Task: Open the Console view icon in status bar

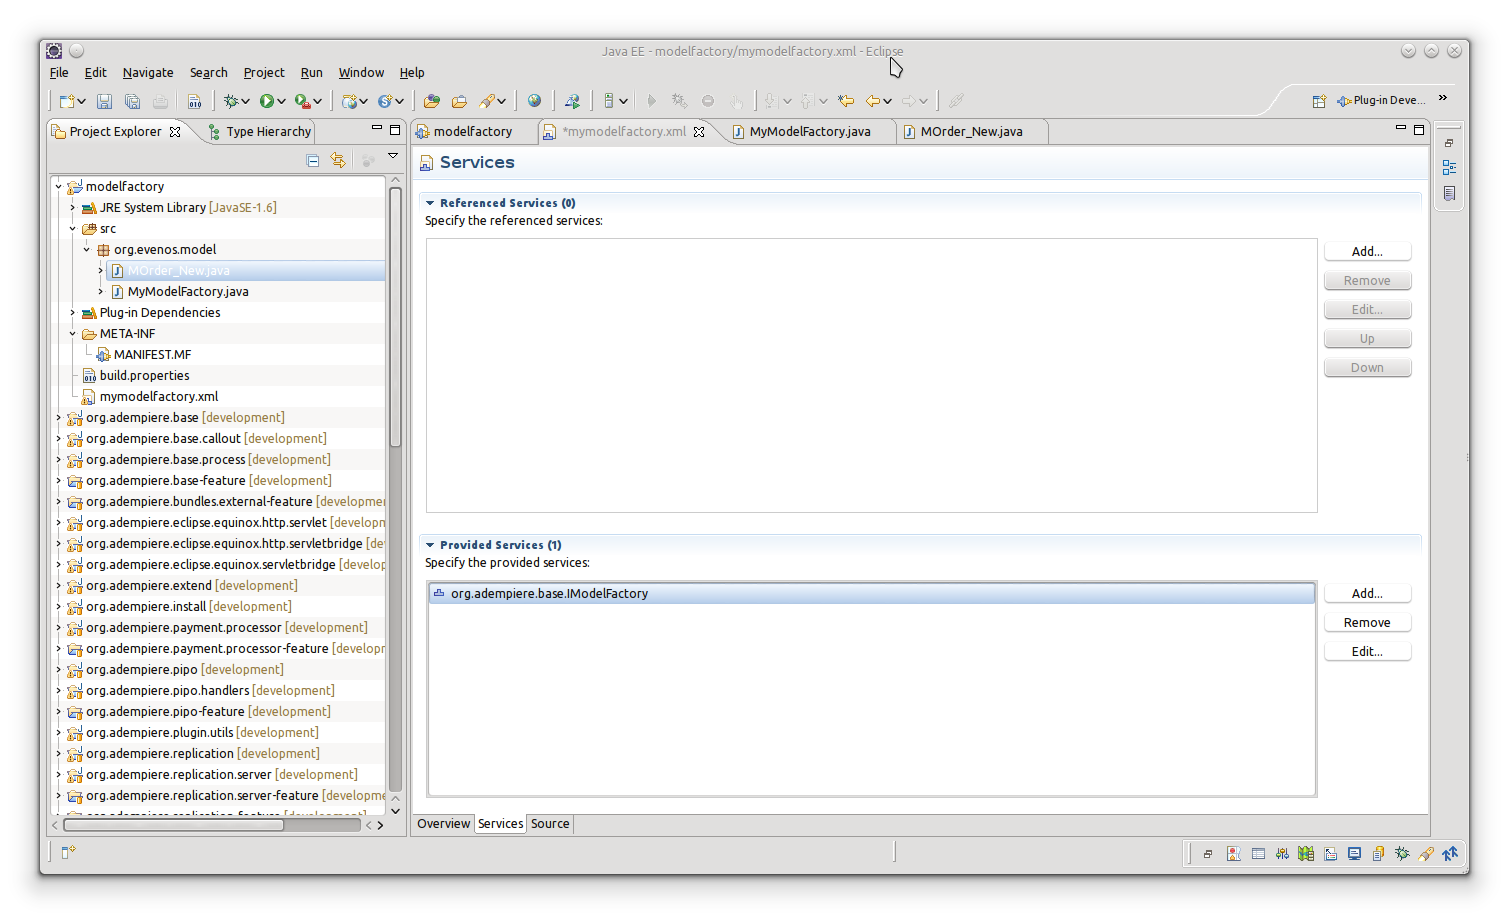Action: point(1354,854)
